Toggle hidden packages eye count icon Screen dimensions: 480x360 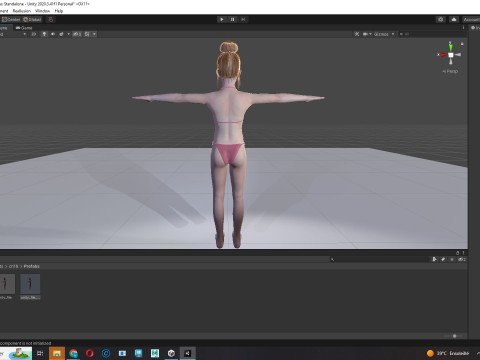(462, 259)
